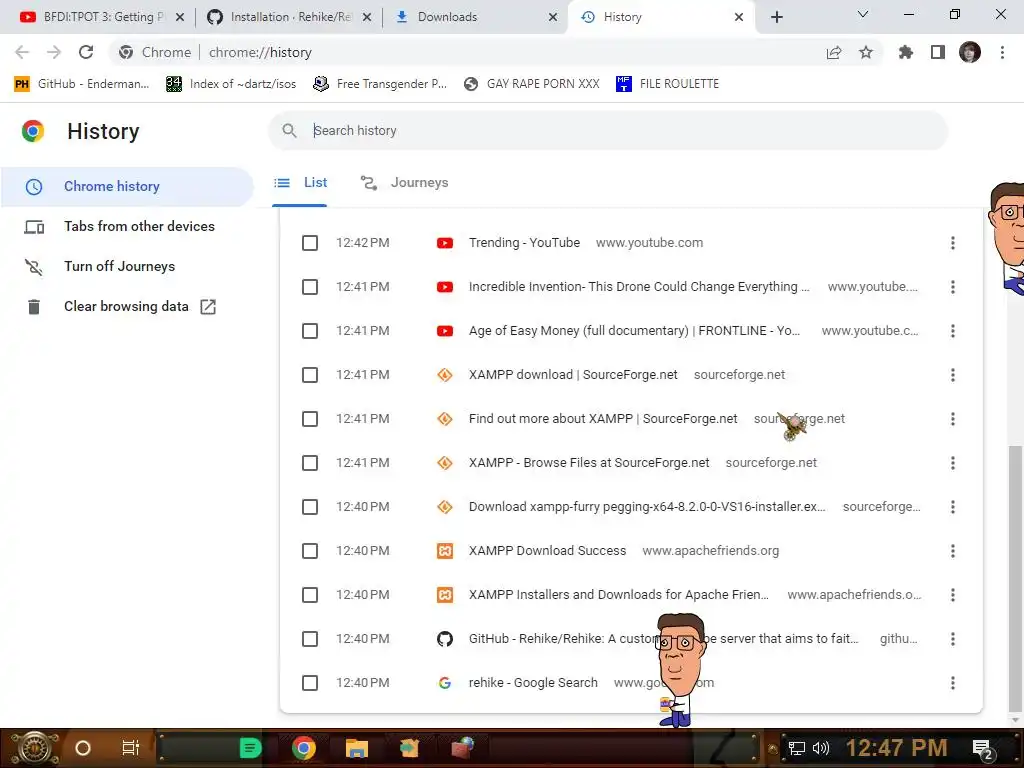
Task: Switch to the Installation Rehike tab
Action: tap(290, 17)
